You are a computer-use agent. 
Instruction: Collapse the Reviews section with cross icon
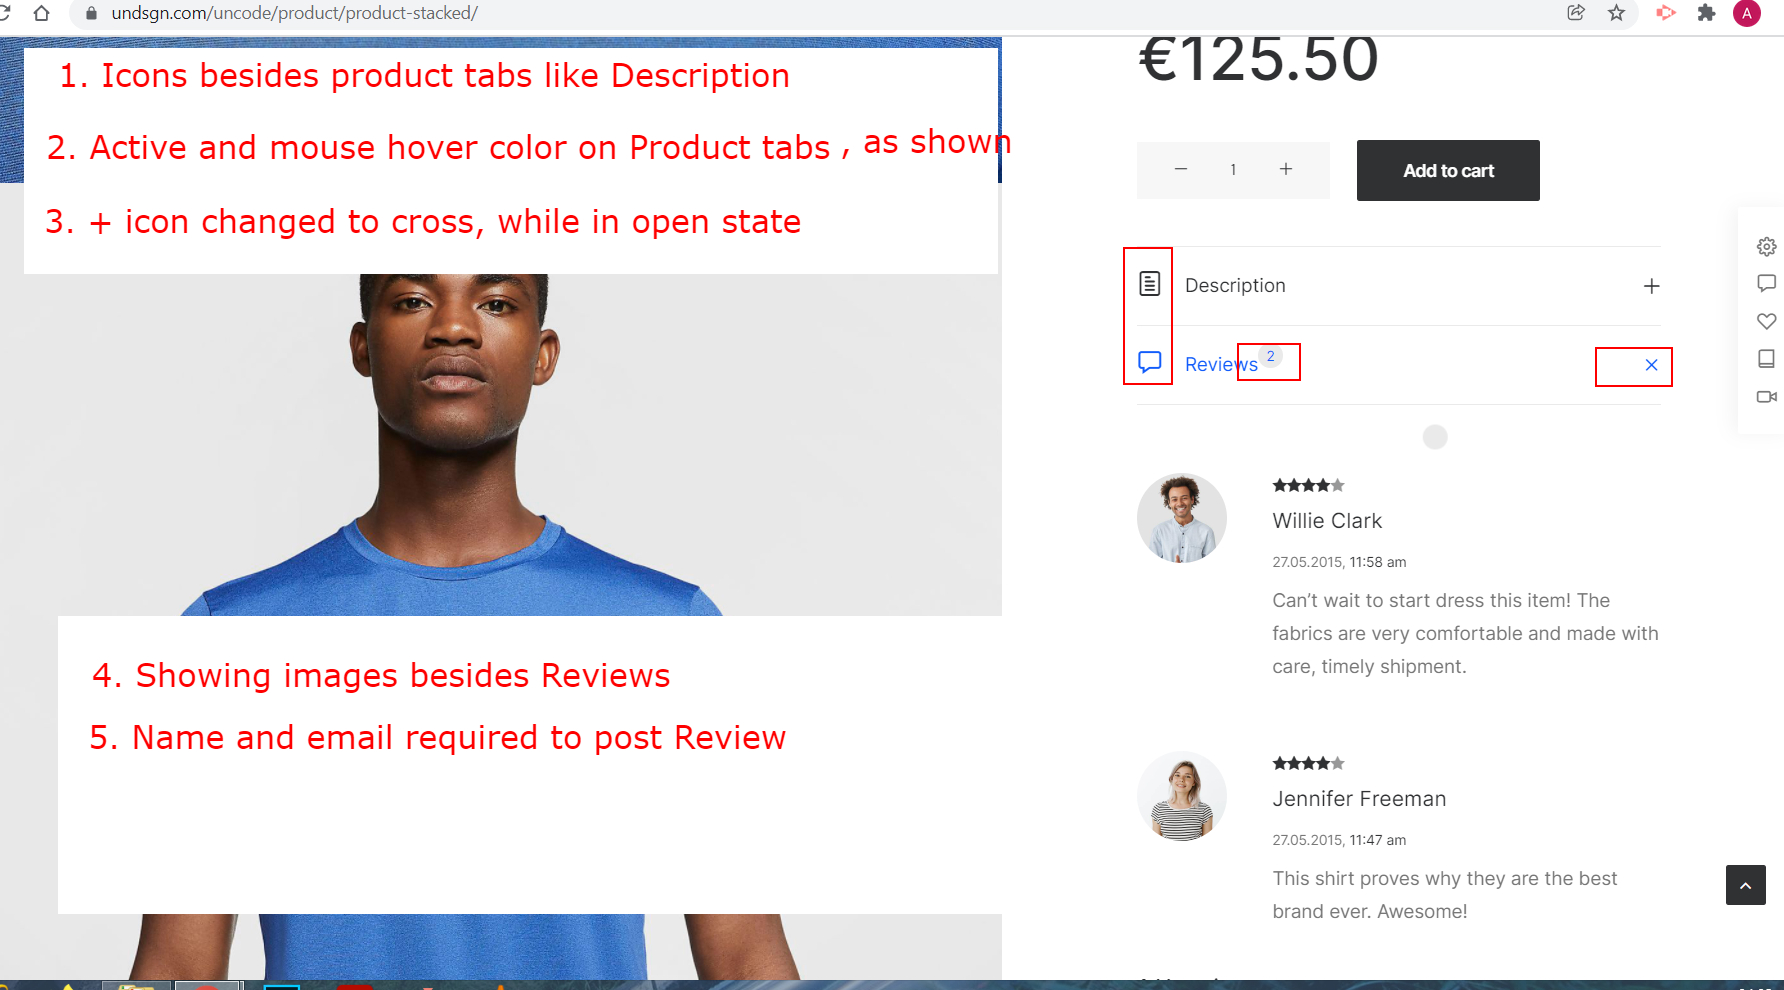click(1652, 365)
